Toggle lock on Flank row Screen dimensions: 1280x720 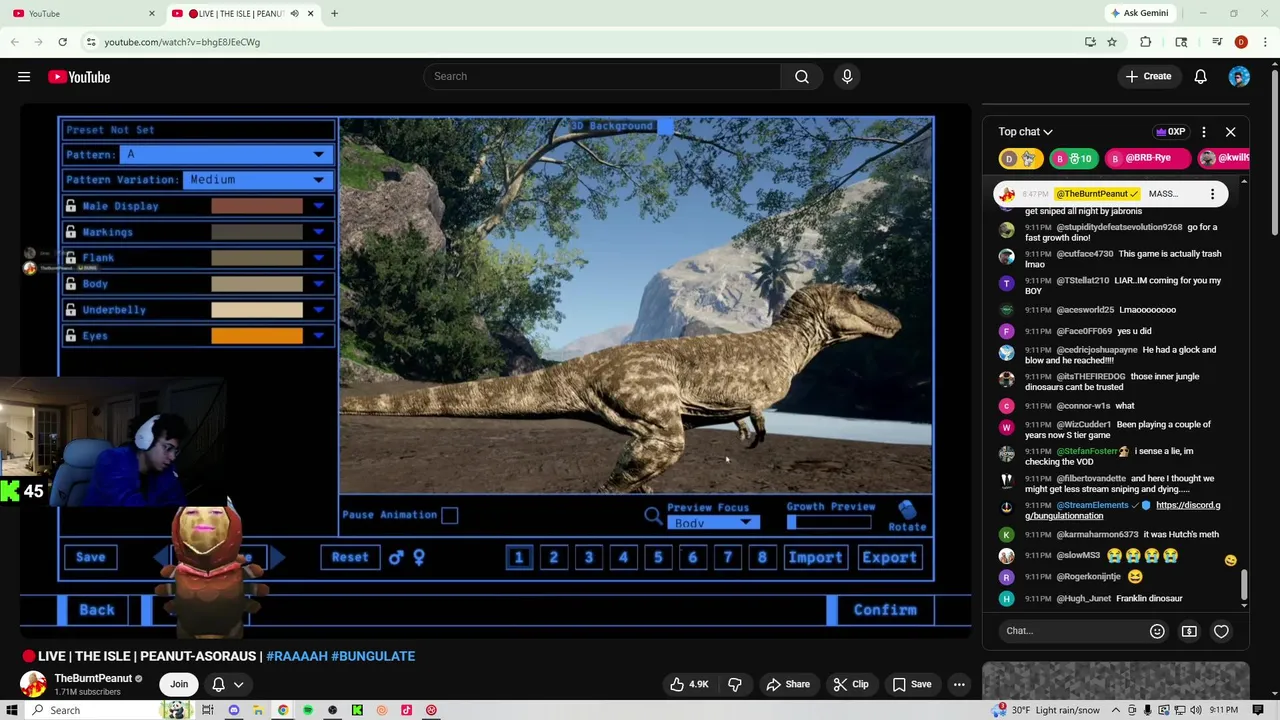pyautogui.click(x=71, y=258)
